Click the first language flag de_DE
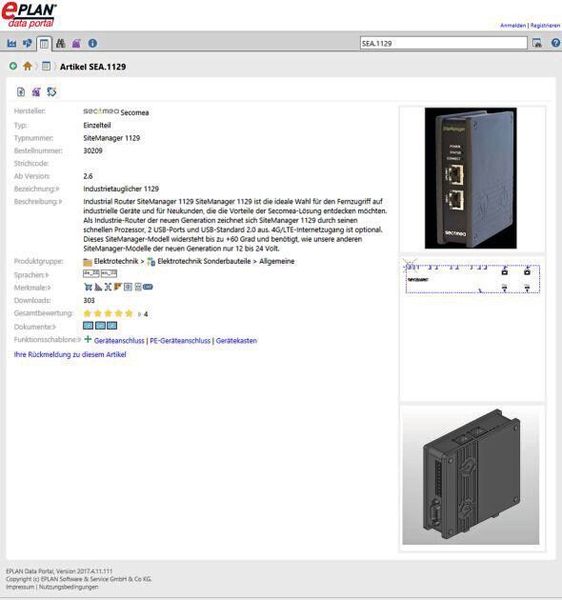The width and height of the screenshot is (562, 600). click(91, 273)
